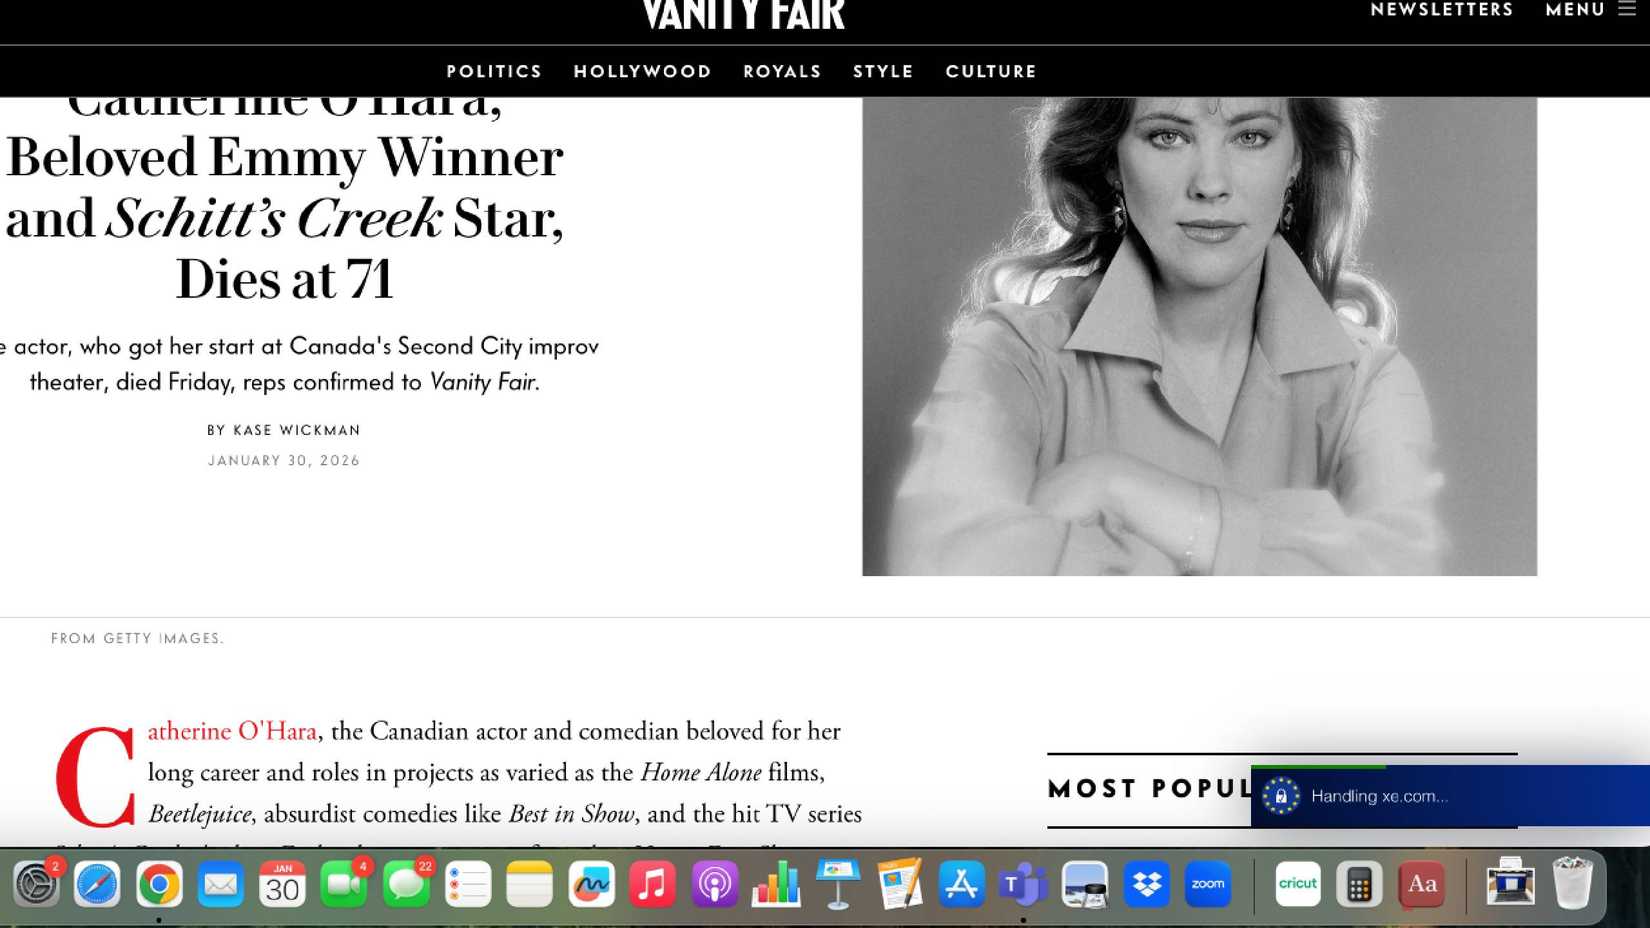Image resolution: width=1650 pixels, height=928 pixels.
Task: Open Cricut app in dock
Action: [x=1298, y=884]
